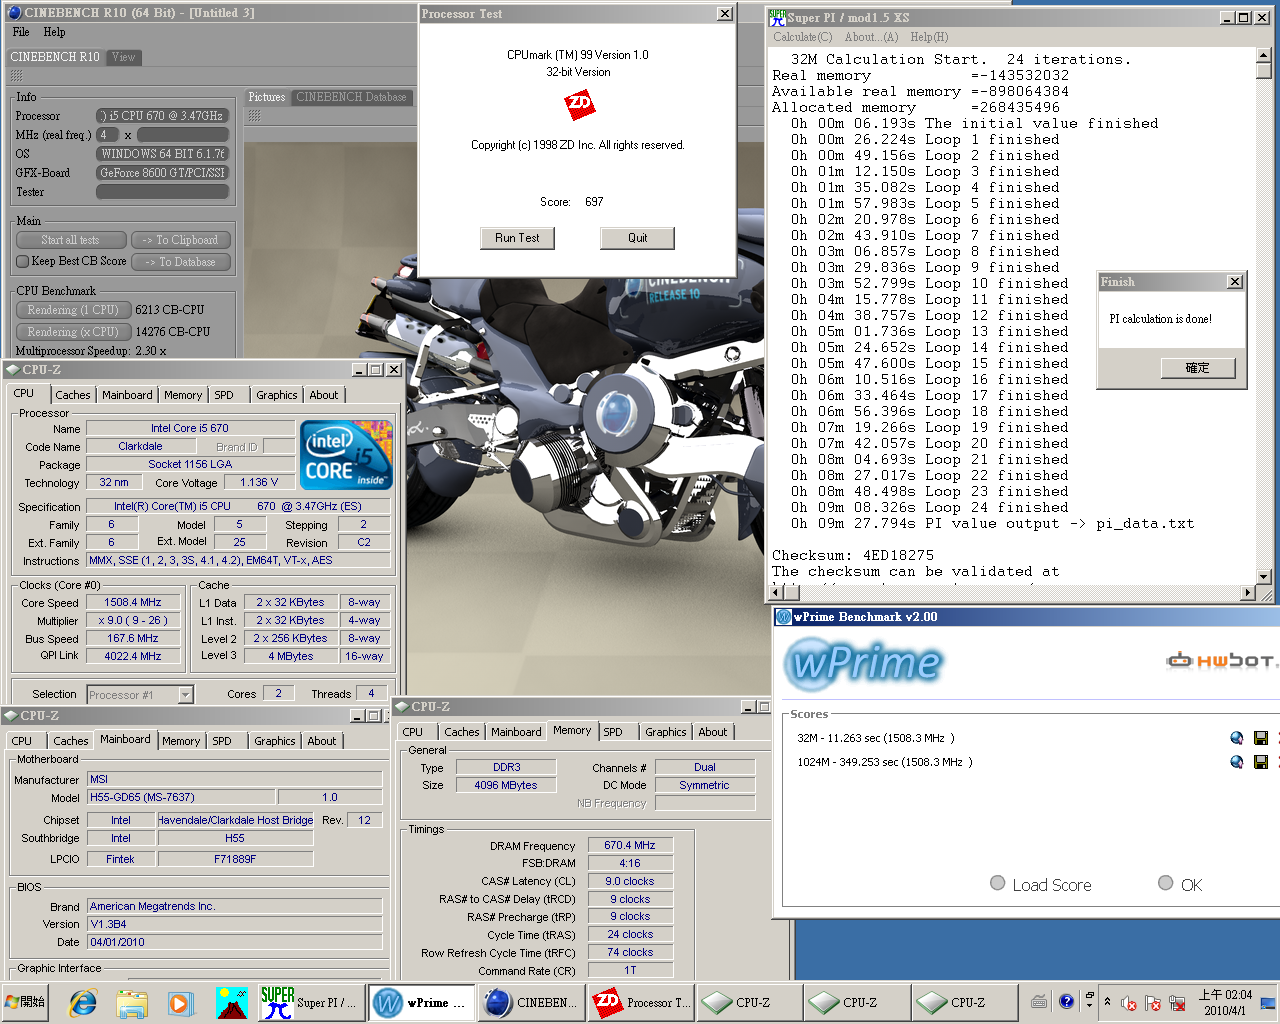The width and height of the screenshot is (1280, 1024).
Task: Click the HWBOT logo in wPrime
Action: tap(1222, 660)
